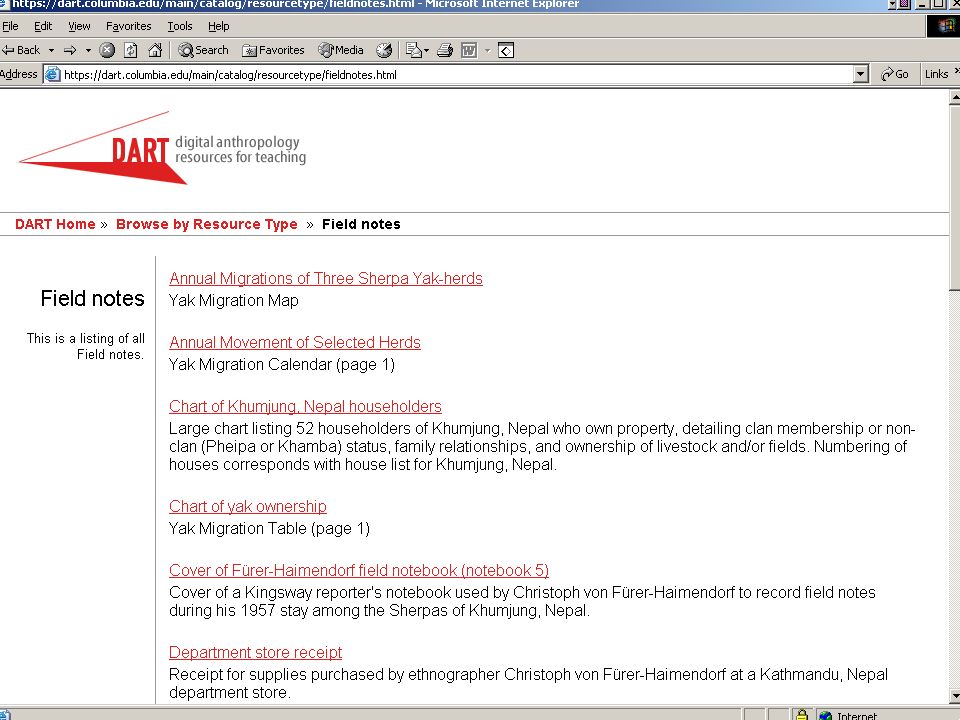Open Annual Migrations of Three Sherpa Yak-herds
This screenshot has height=720, width=960.
(326, 279)
